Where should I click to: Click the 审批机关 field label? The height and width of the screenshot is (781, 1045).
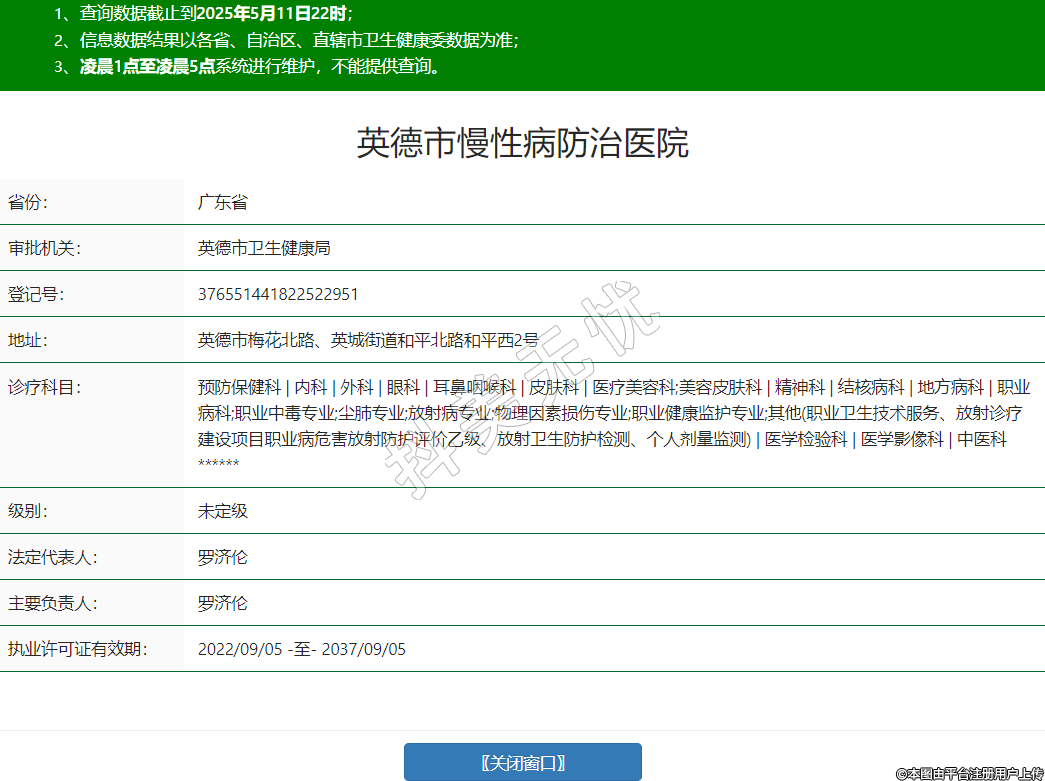coord(43,248)
